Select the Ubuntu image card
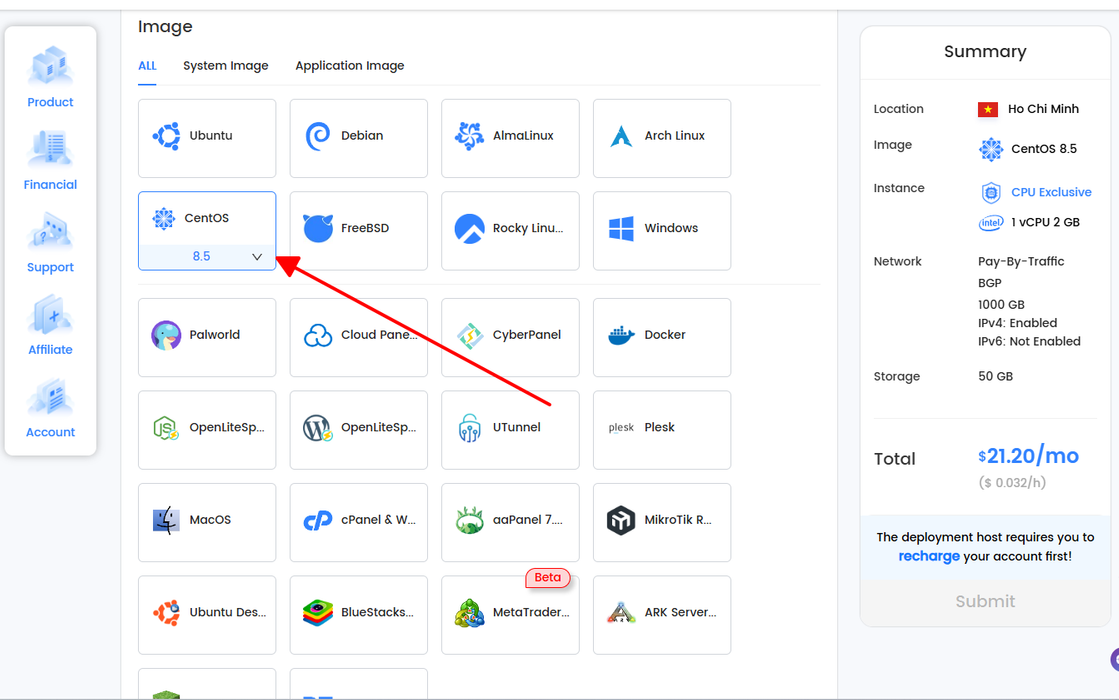This screenshot has width=1119, height=700. (207, 138)
